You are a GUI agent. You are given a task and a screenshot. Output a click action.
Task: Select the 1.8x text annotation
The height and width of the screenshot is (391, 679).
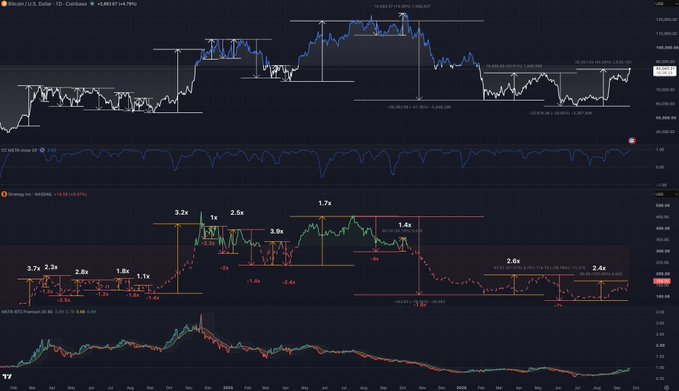(123, 271)
